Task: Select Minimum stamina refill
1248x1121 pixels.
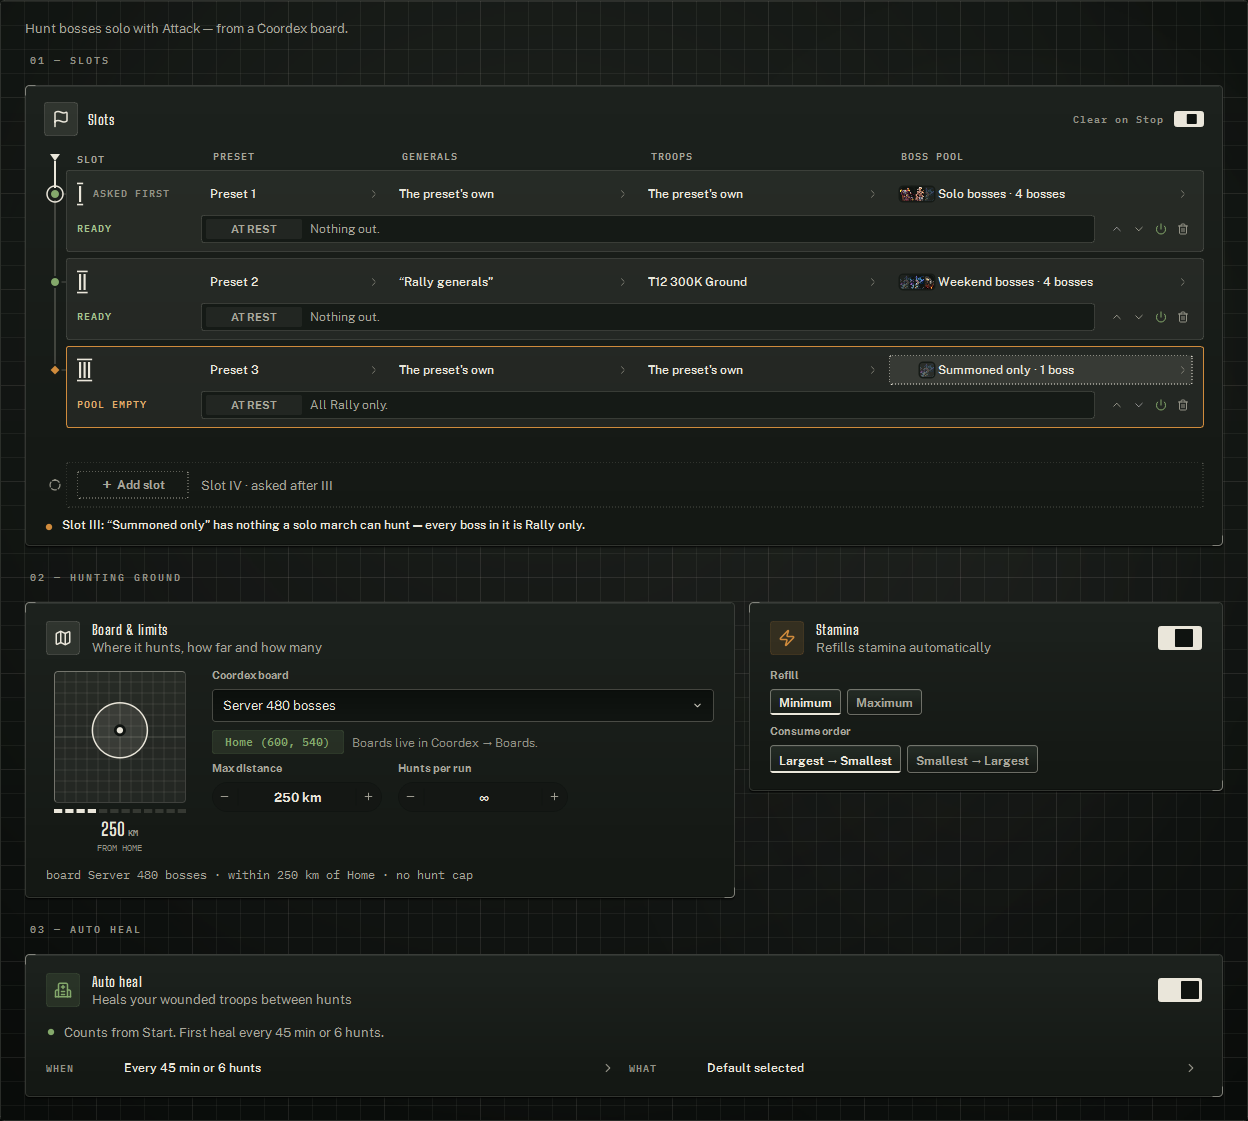Action: click(805, 703)
